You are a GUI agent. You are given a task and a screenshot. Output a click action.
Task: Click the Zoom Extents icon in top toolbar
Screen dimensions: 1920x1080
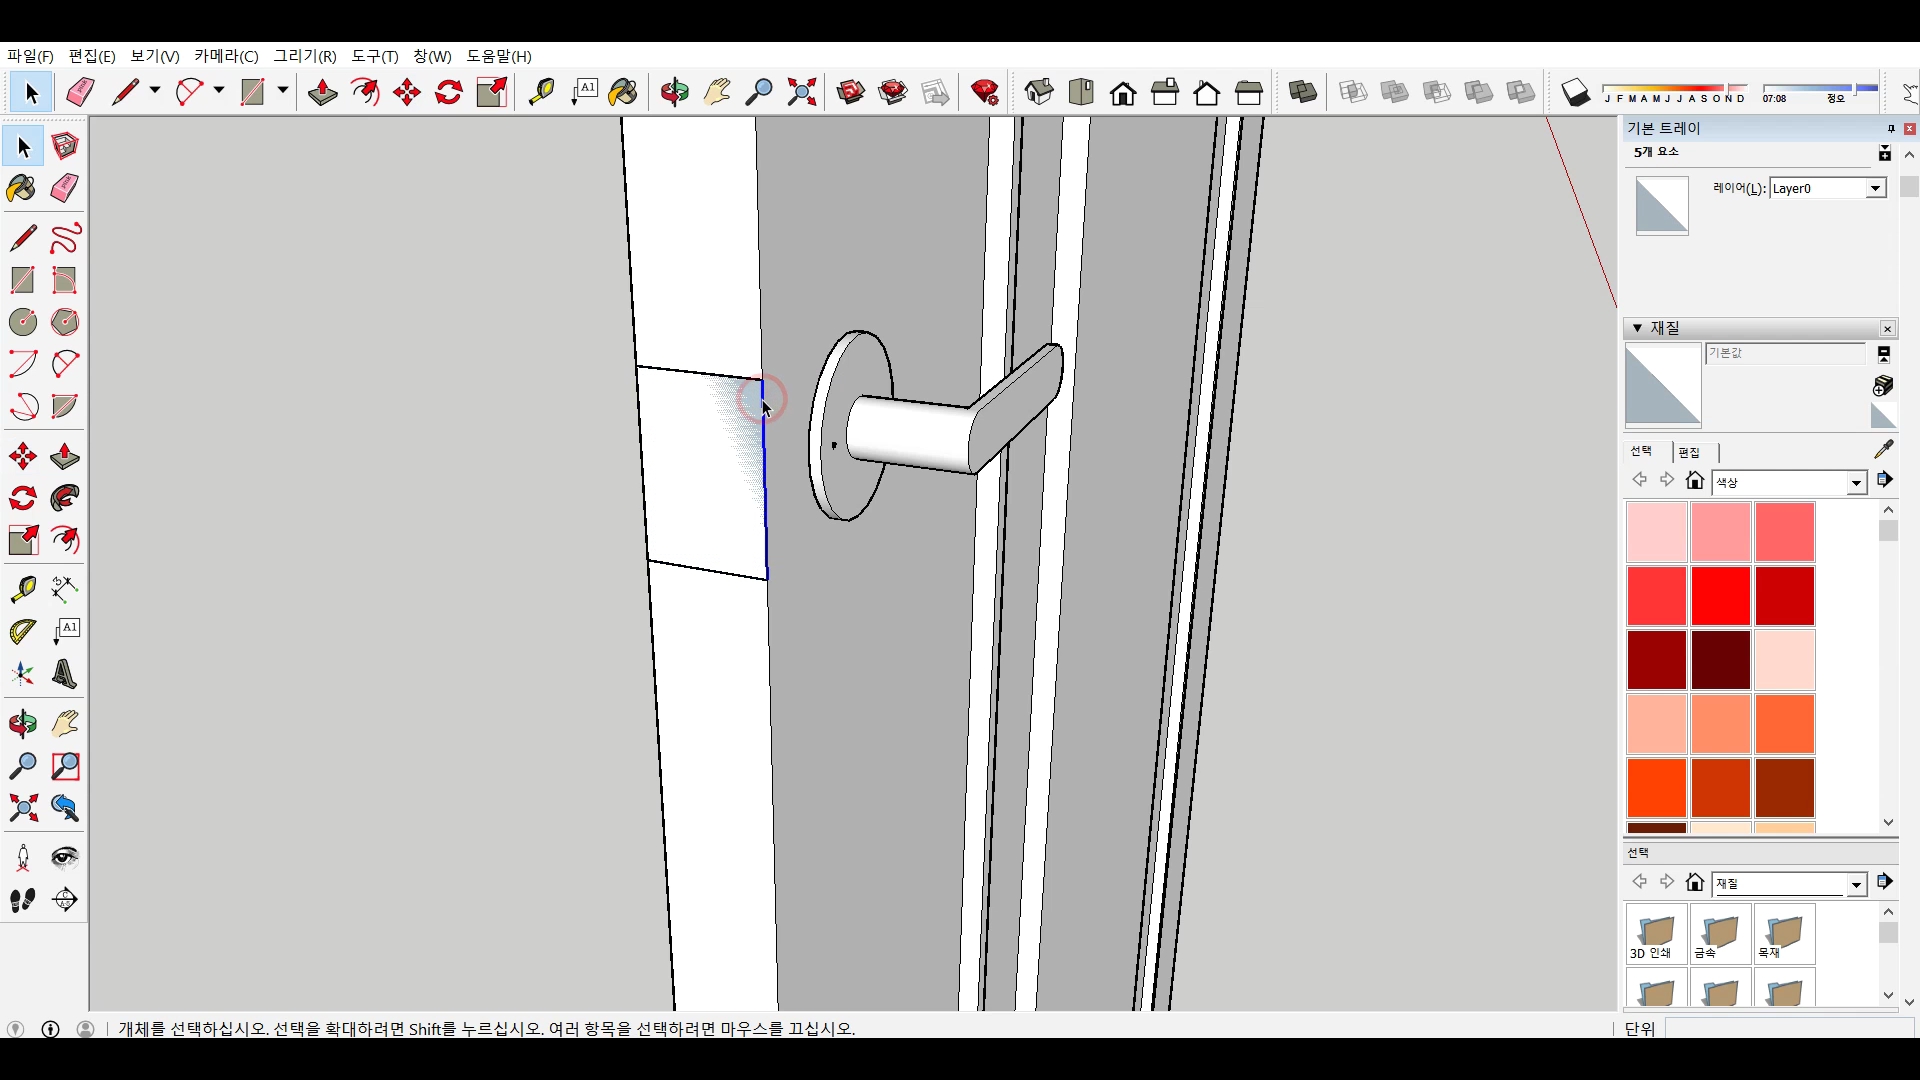tap(801, 93)
